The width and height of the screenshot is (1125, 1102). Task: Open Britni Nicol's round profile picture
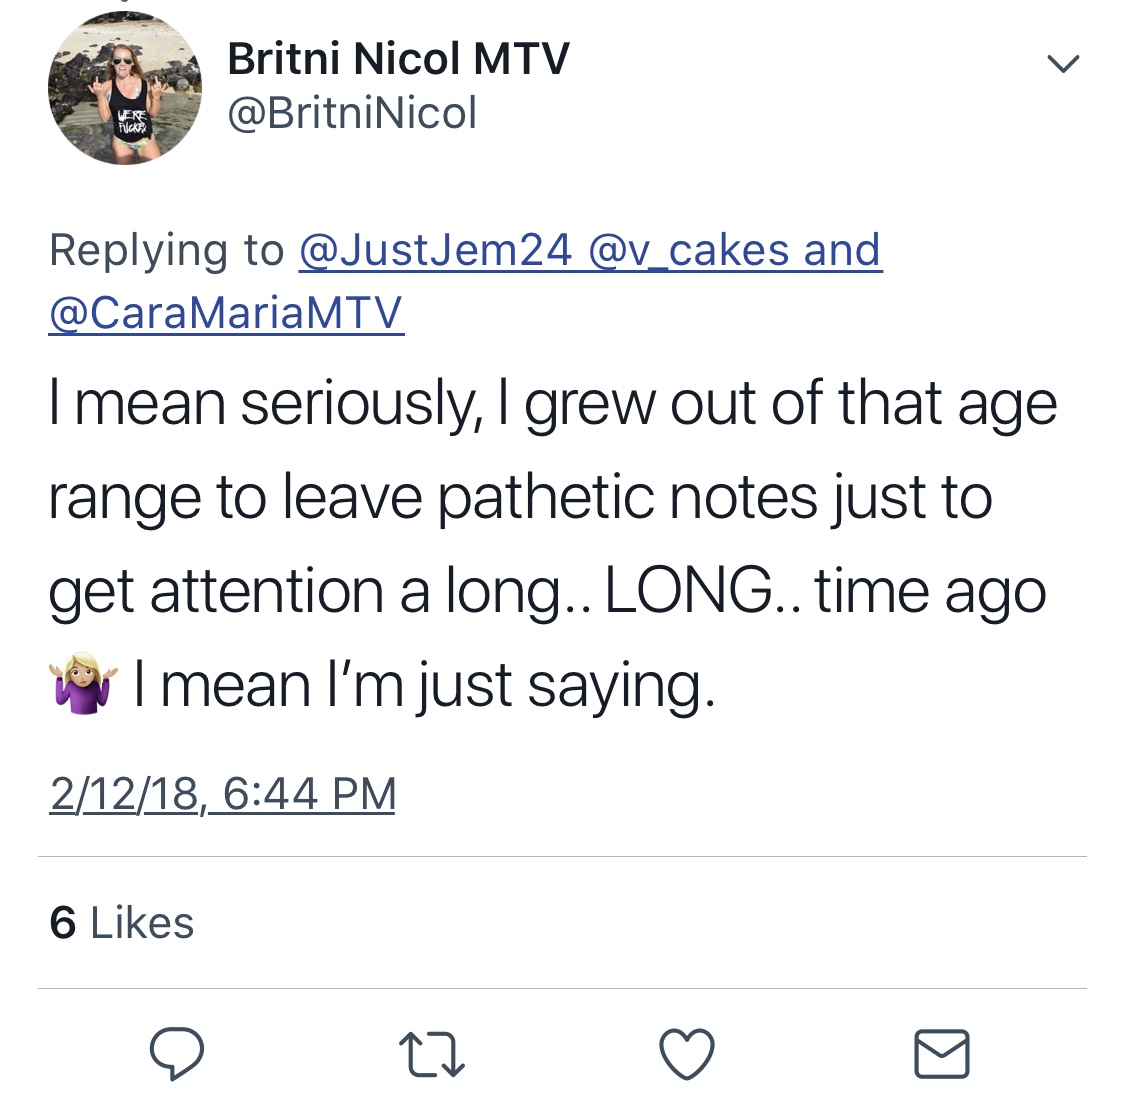[125, 88]
